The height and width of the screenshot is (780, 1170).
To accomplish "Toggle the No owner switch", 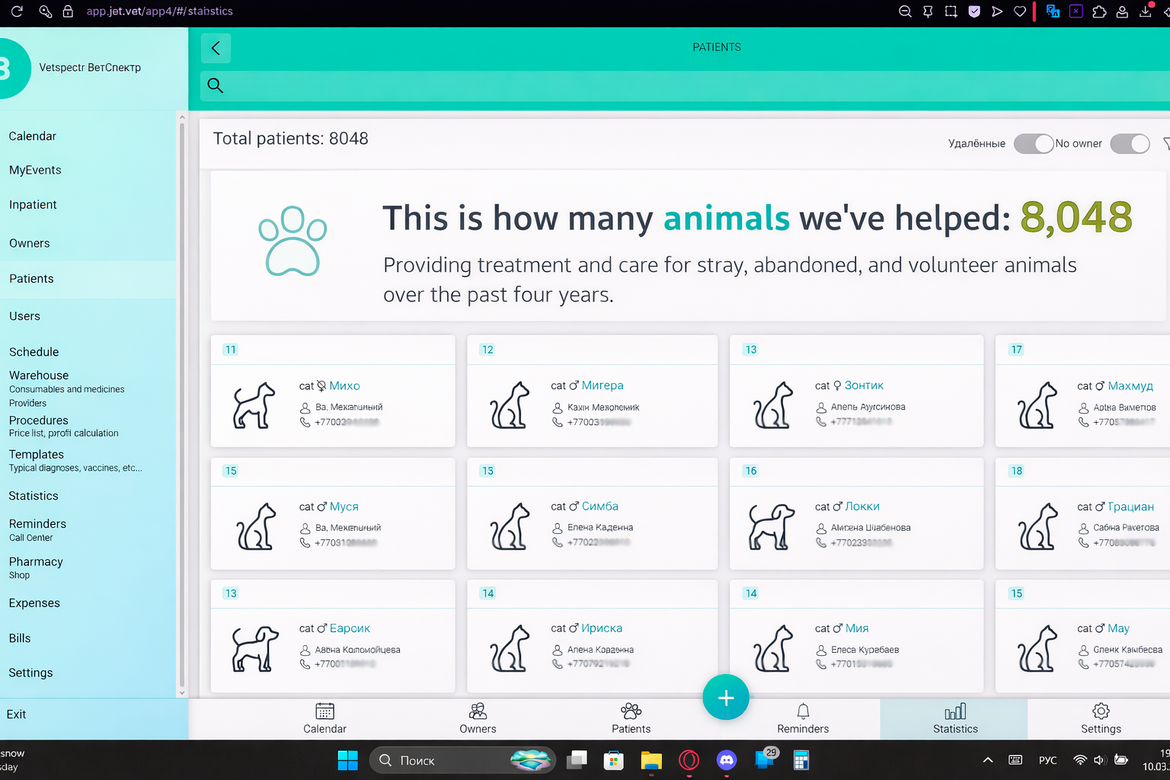I will pos(1129,144).
